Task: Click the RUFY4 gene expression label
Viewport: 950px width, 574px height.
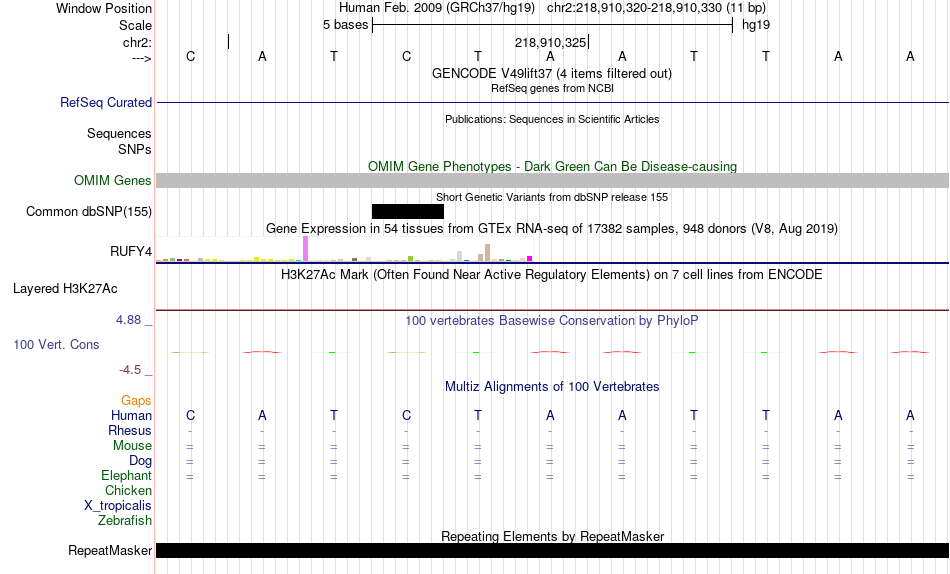Action: point(131,252)
